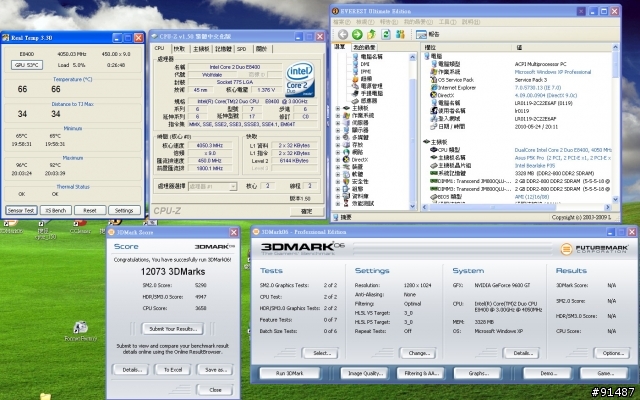Image resolution: width=640 pixels, height=400 pixels.
Task: Click EVEREST Up-level arrow icon
Action: point(371,34)
